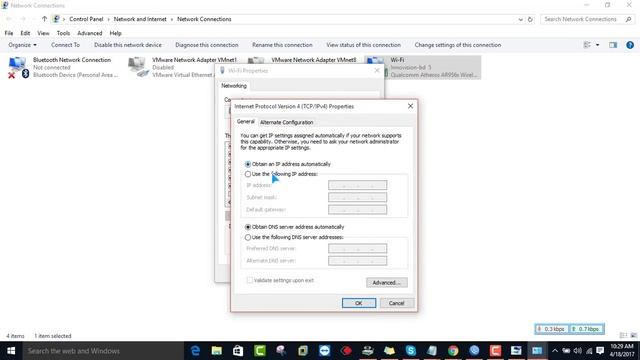Image resolution: width=640 pixels, height=360 pixels.
Task: Switch to Alternate Configuration tab
Action: pyautogui.click(x=287, y=122)
